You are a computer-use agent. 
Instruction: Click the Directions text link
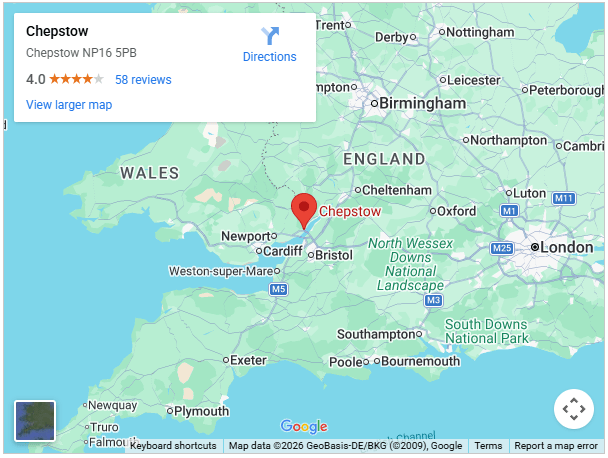coord(269,57)
